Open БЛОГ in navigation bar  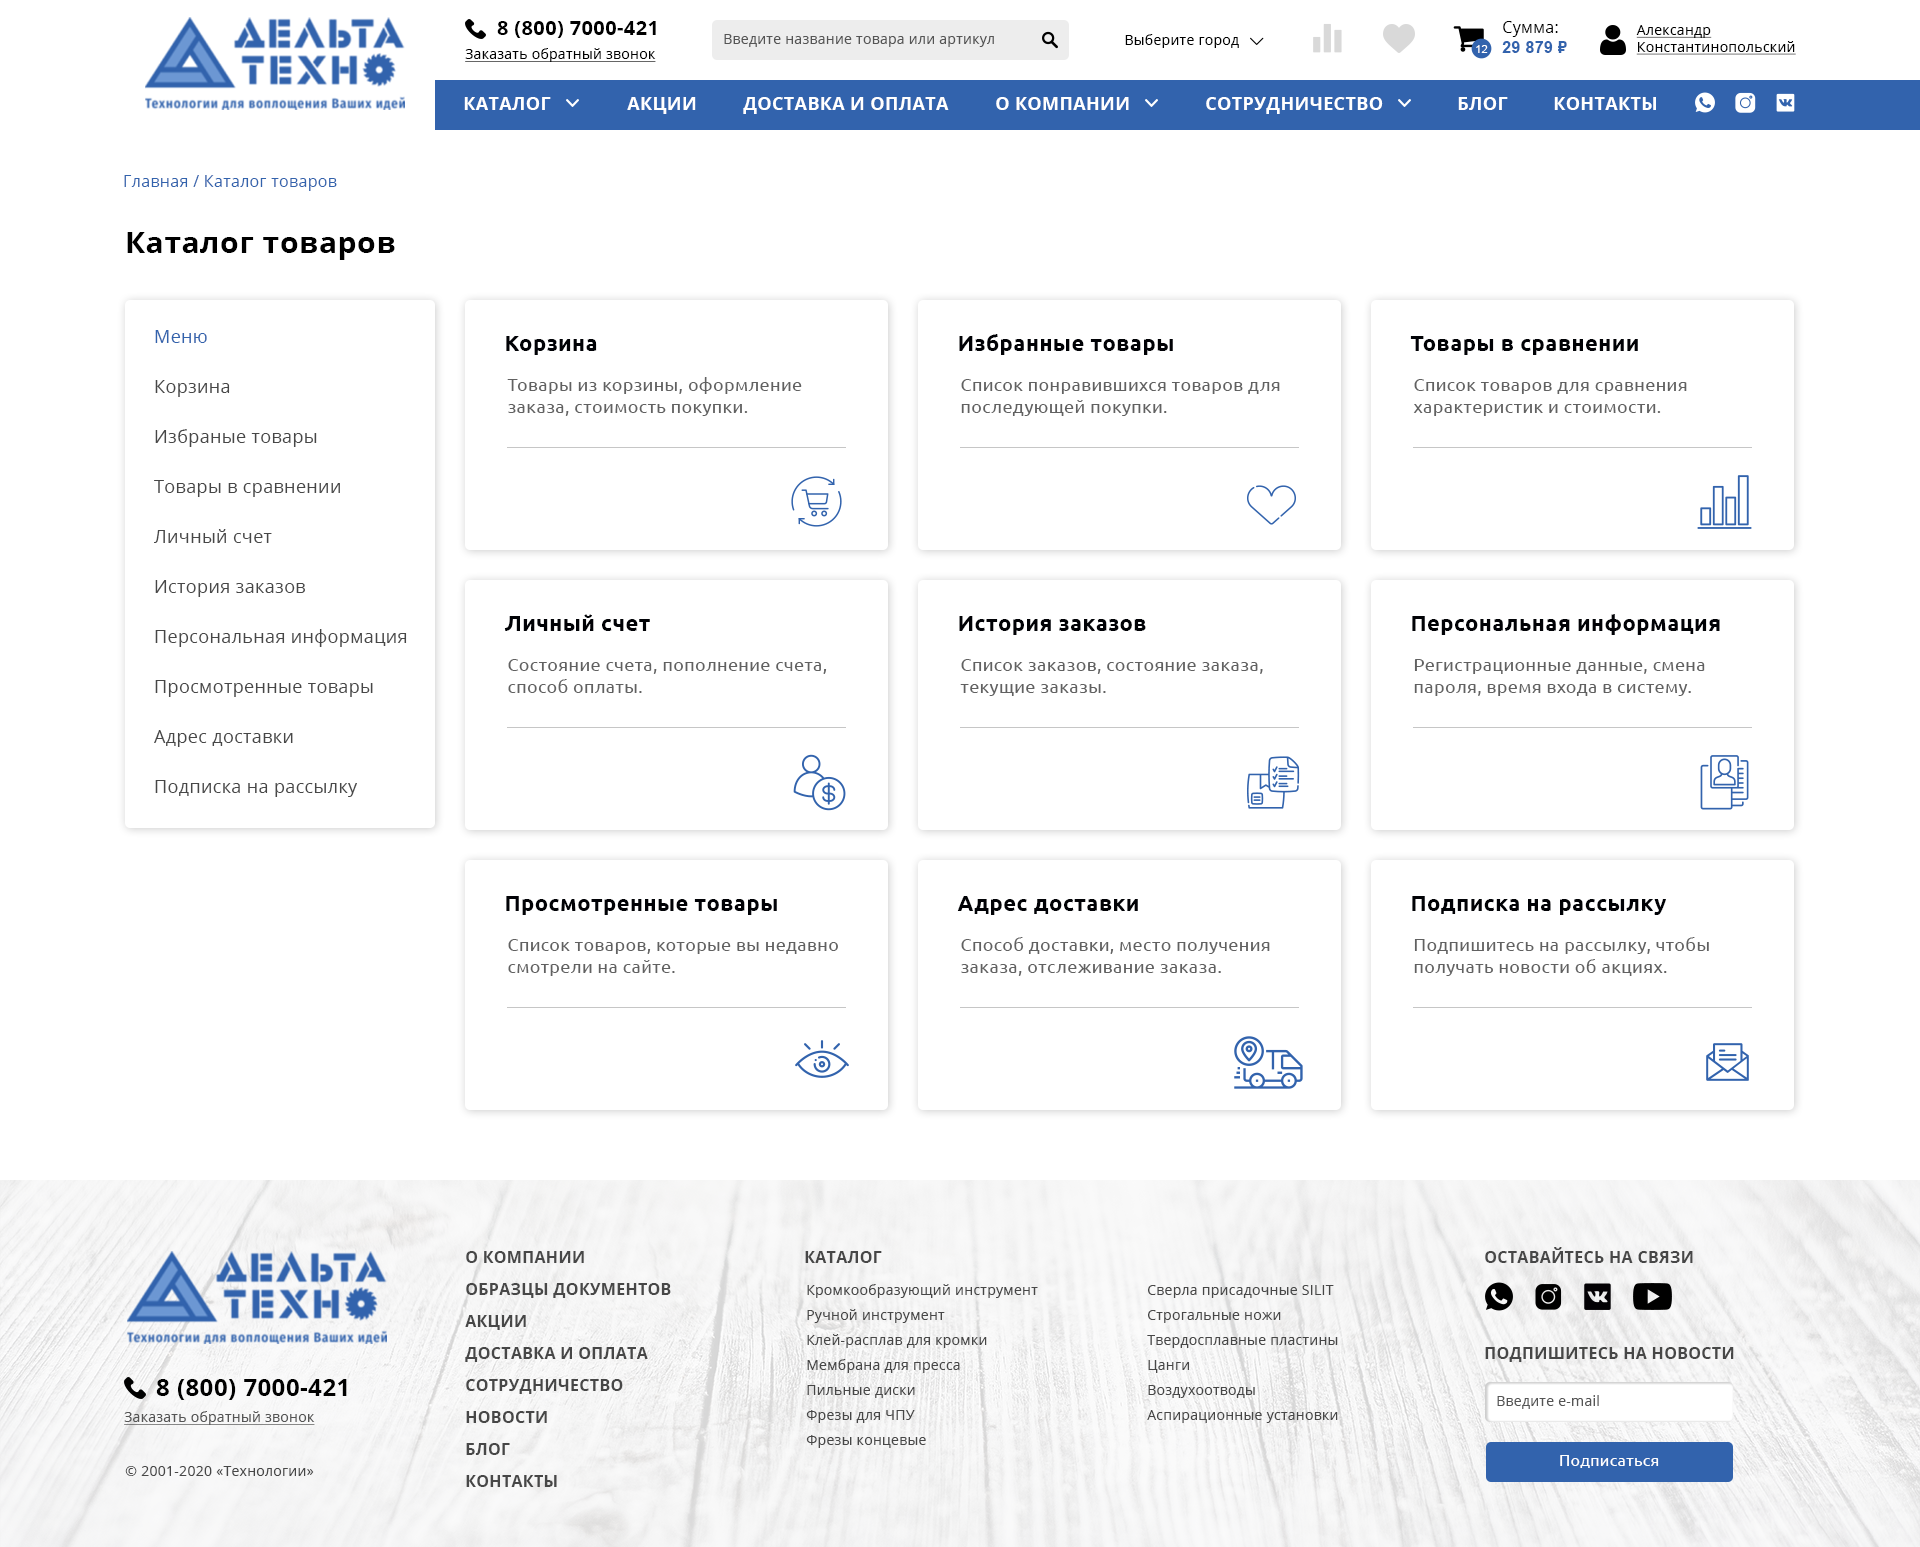tap(1482, 104)
